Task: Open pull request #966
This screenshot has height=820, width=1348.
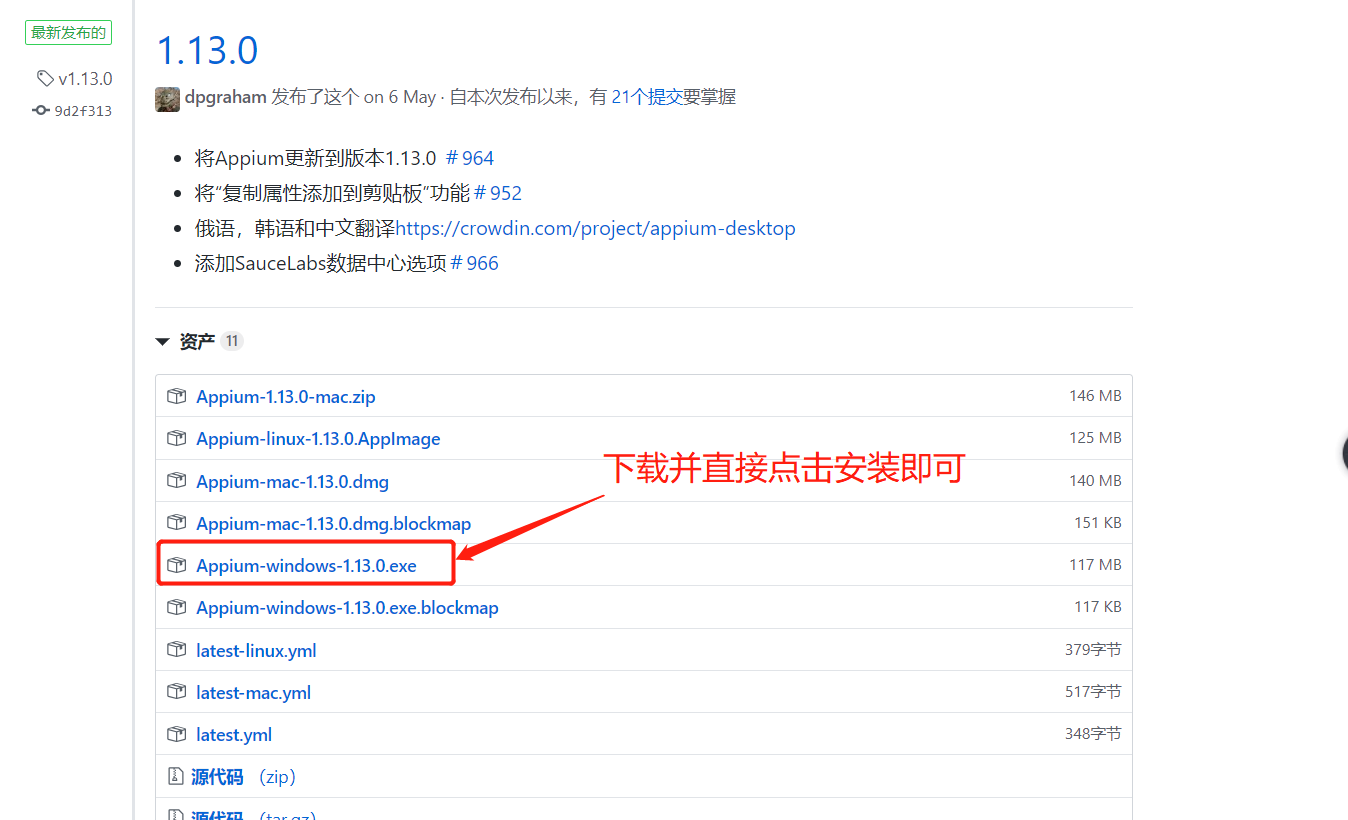Action: point(475,263)
